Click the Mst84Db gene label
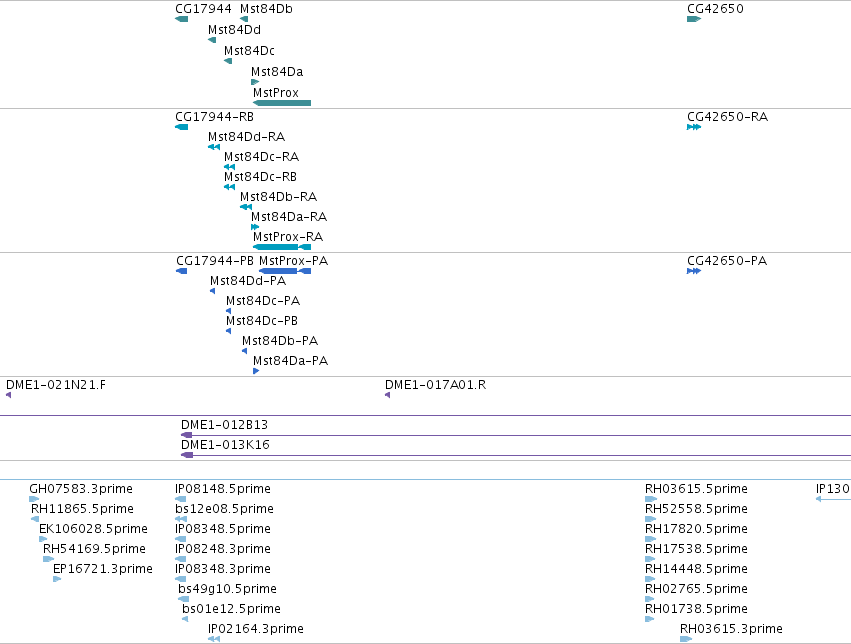 (266, 9)
